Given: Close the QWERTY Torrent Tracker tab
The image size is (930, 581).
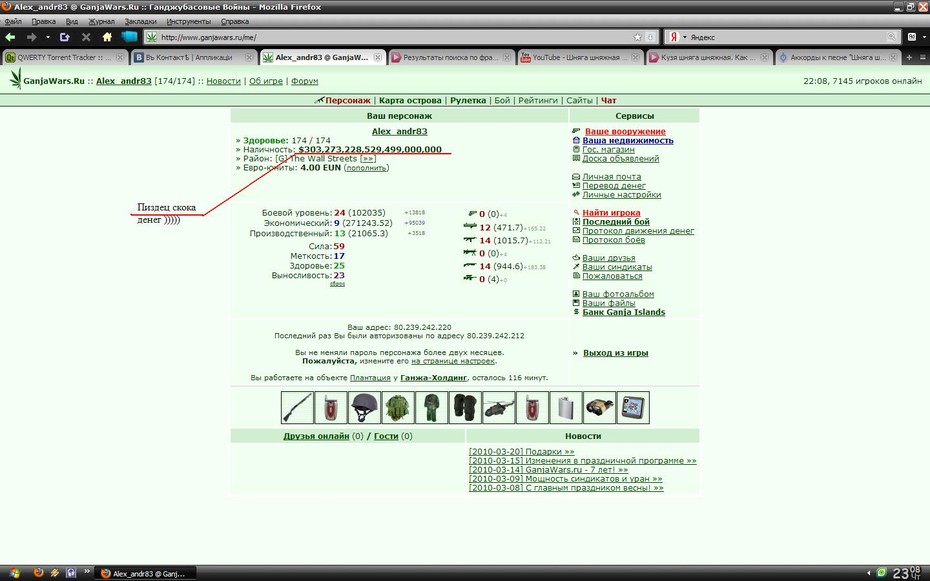Looking at the screenshot, I should (x=120, y=58).
